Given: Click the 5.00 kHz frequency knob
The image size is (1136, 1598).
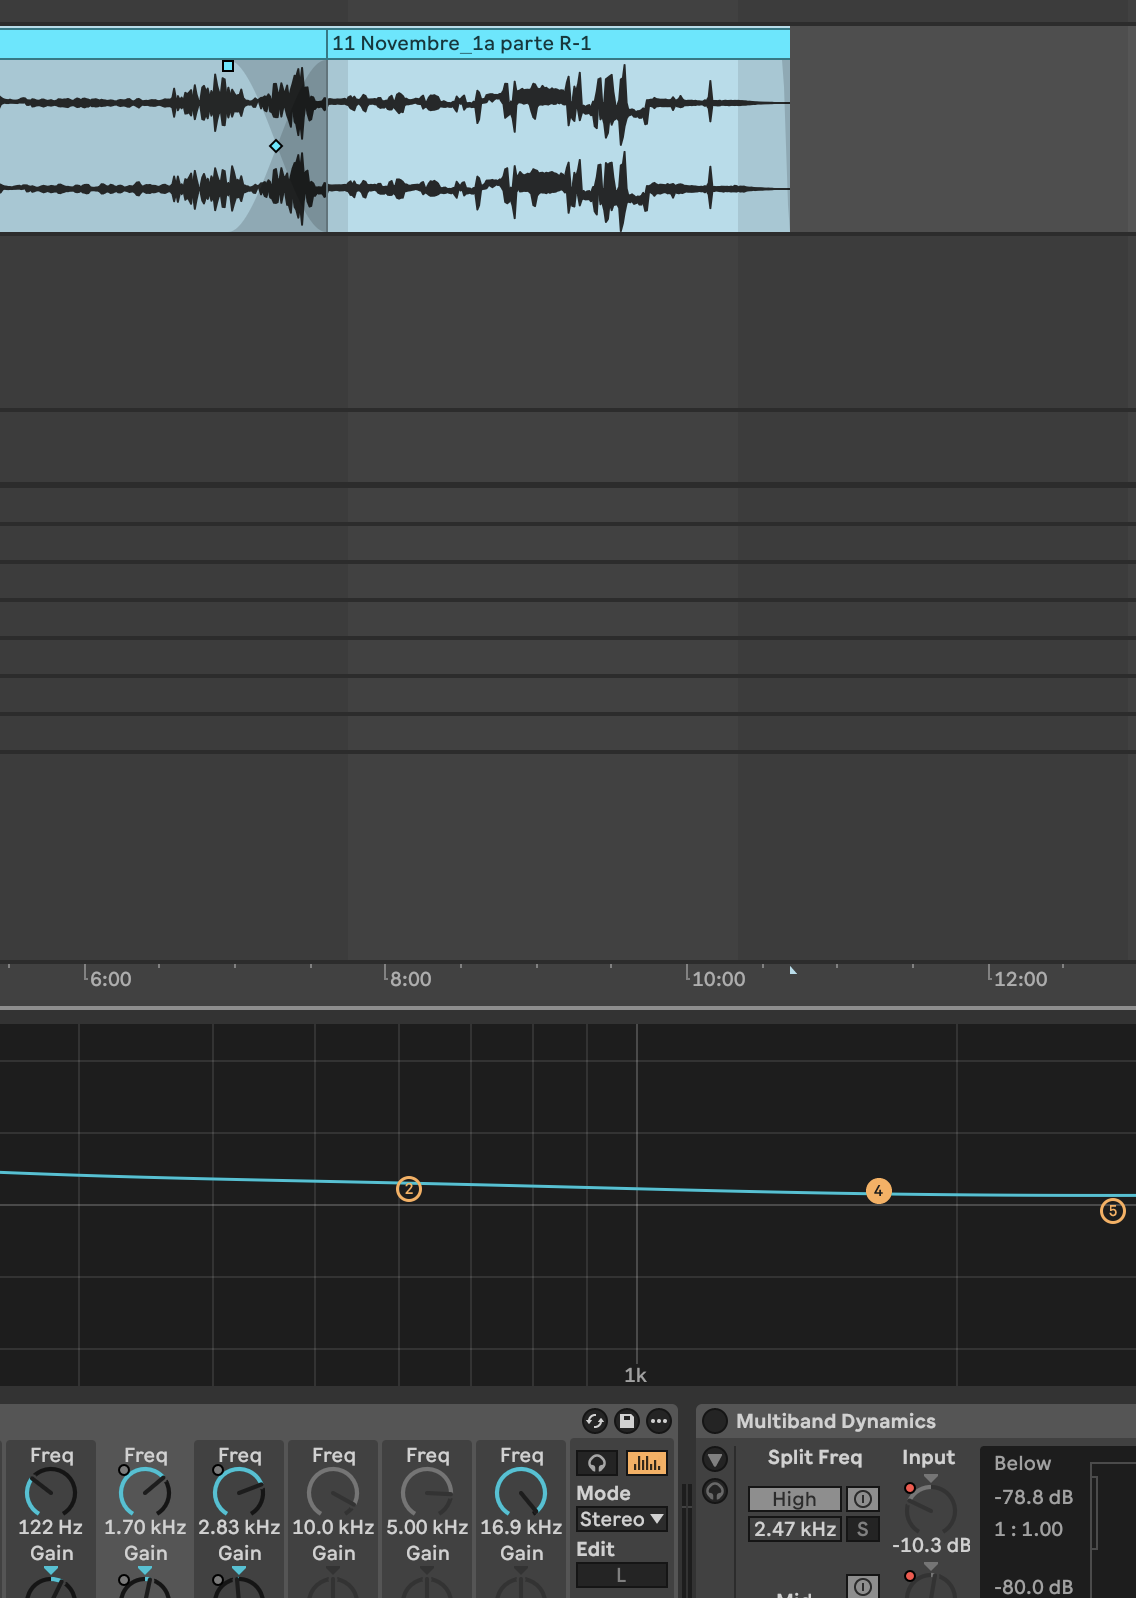Looking at the screenshot, I should point(427,1493).
